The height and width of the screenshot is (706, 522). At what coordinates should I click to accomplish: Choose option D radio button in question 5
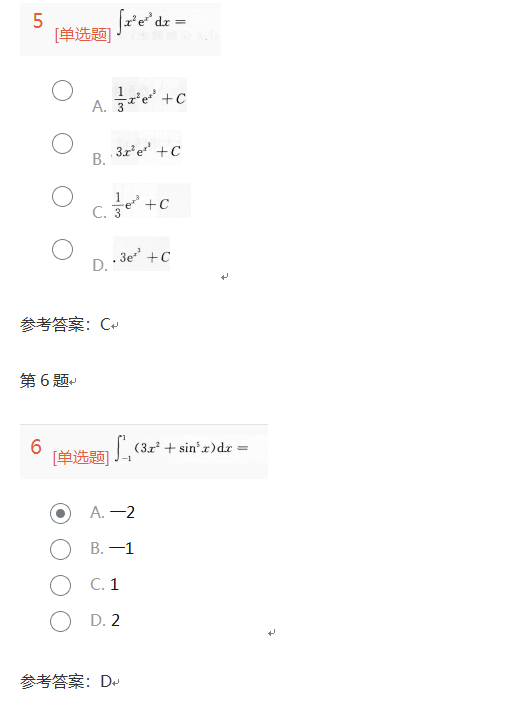click(62, 249)
